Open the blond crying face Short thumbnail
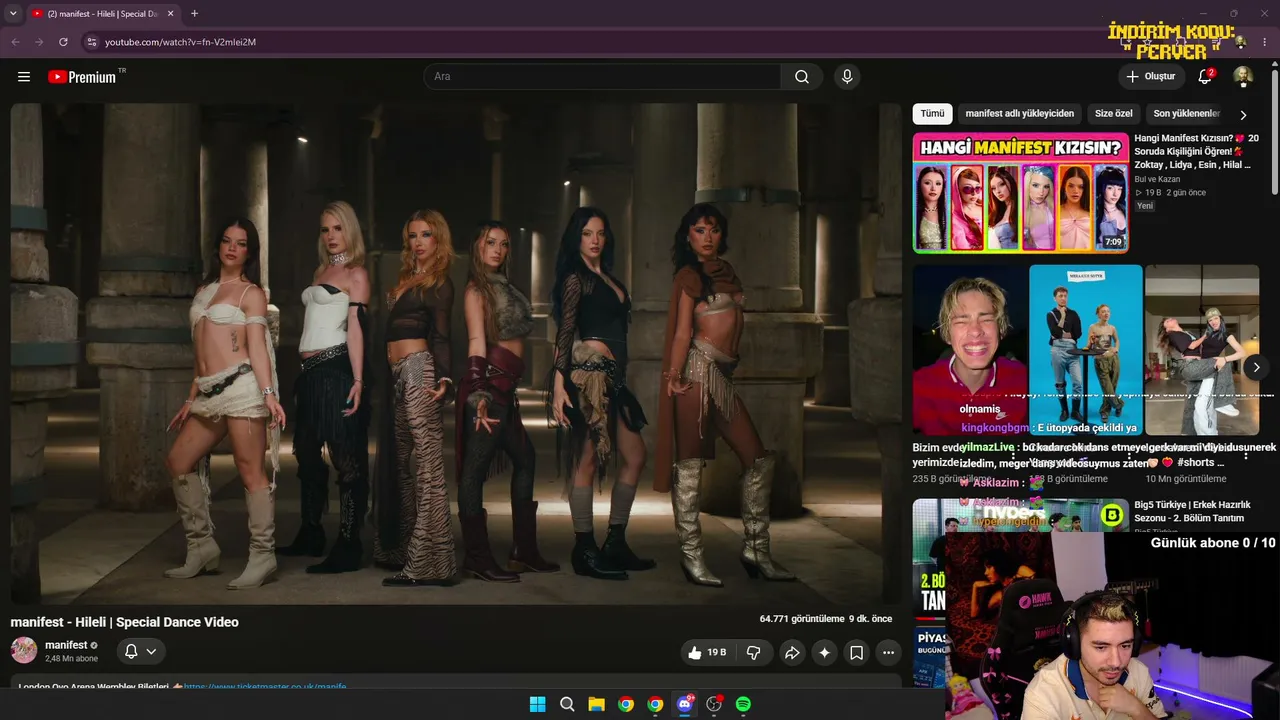 pyautogui.click(x=970, y=350)
